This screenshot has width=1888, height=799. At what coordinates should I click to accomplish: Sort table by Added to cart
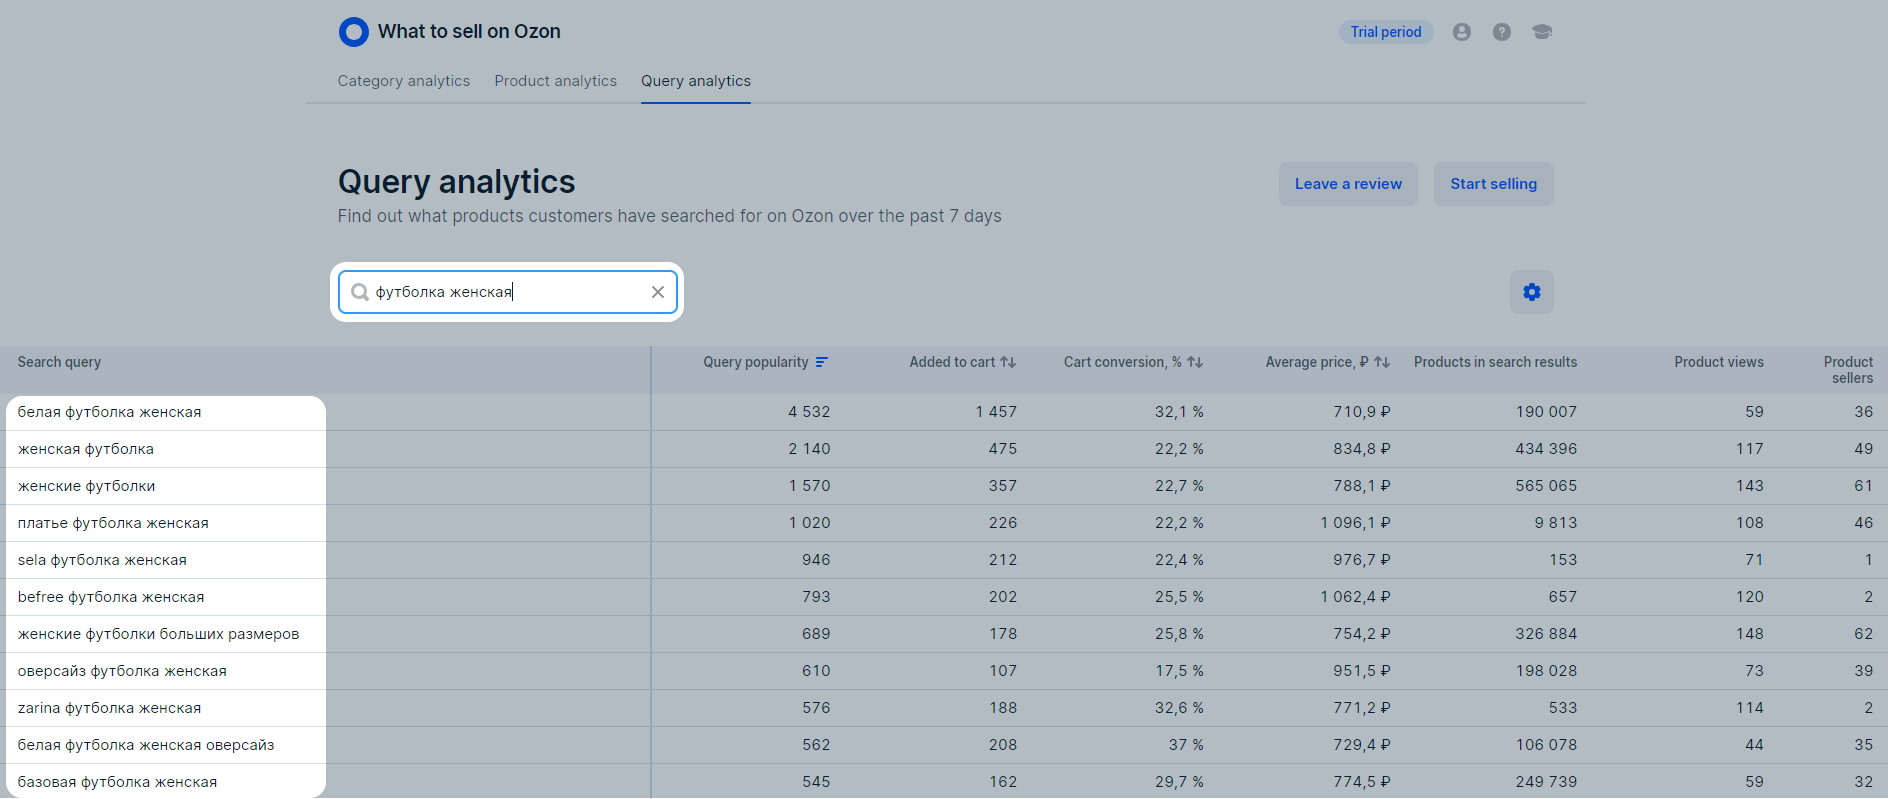1008,362
